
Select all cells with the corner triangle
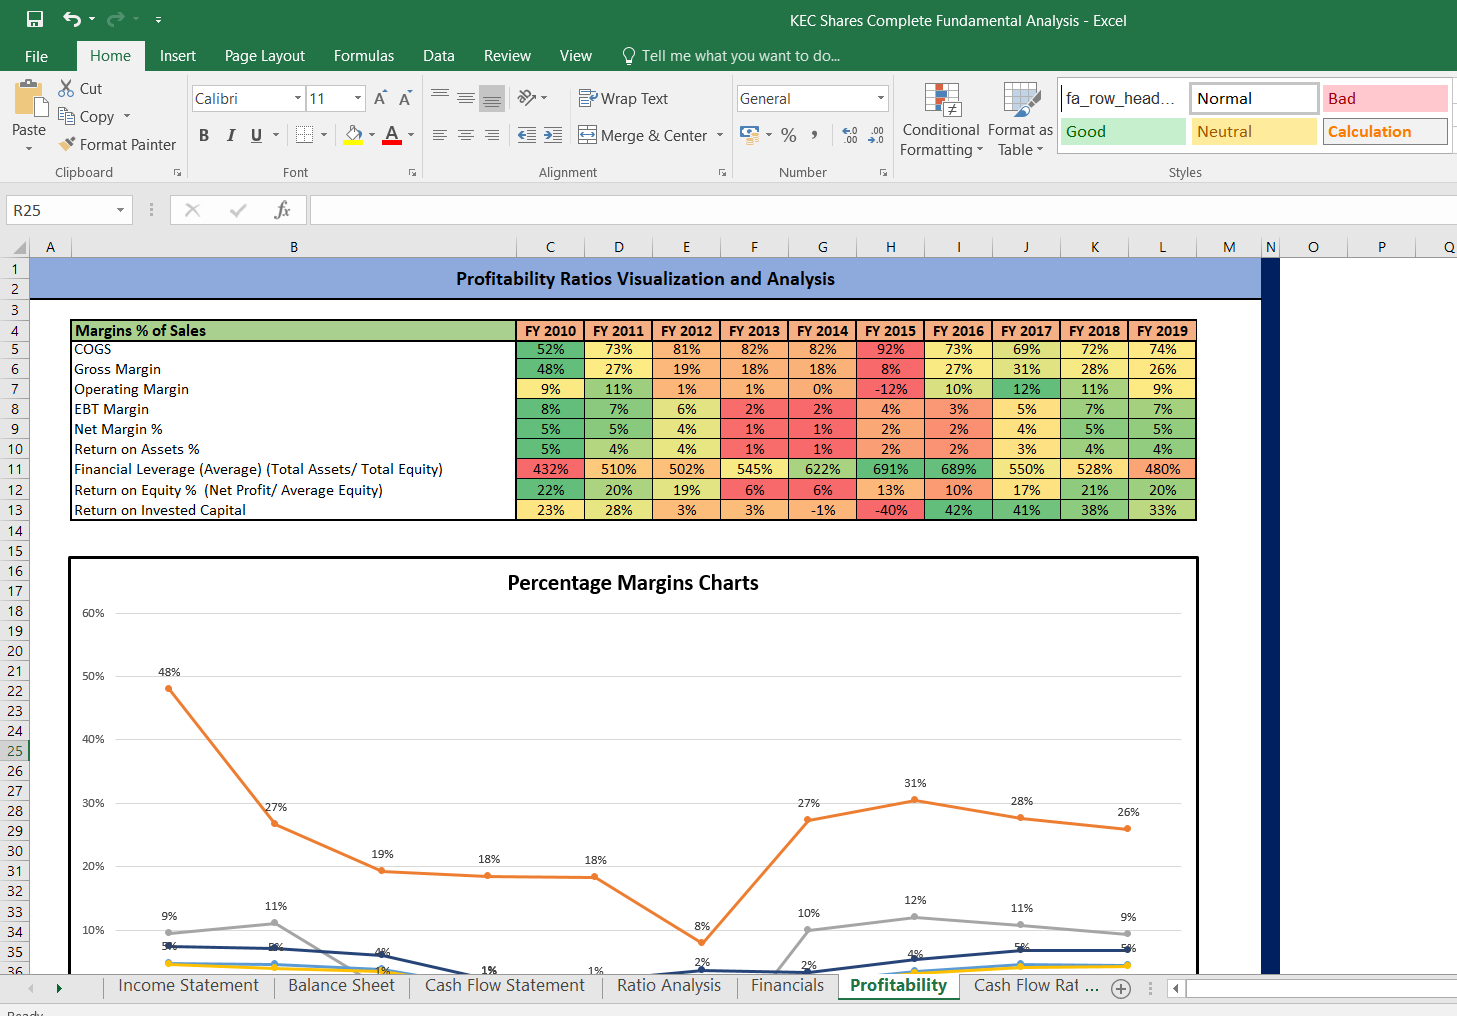point(19,247)
